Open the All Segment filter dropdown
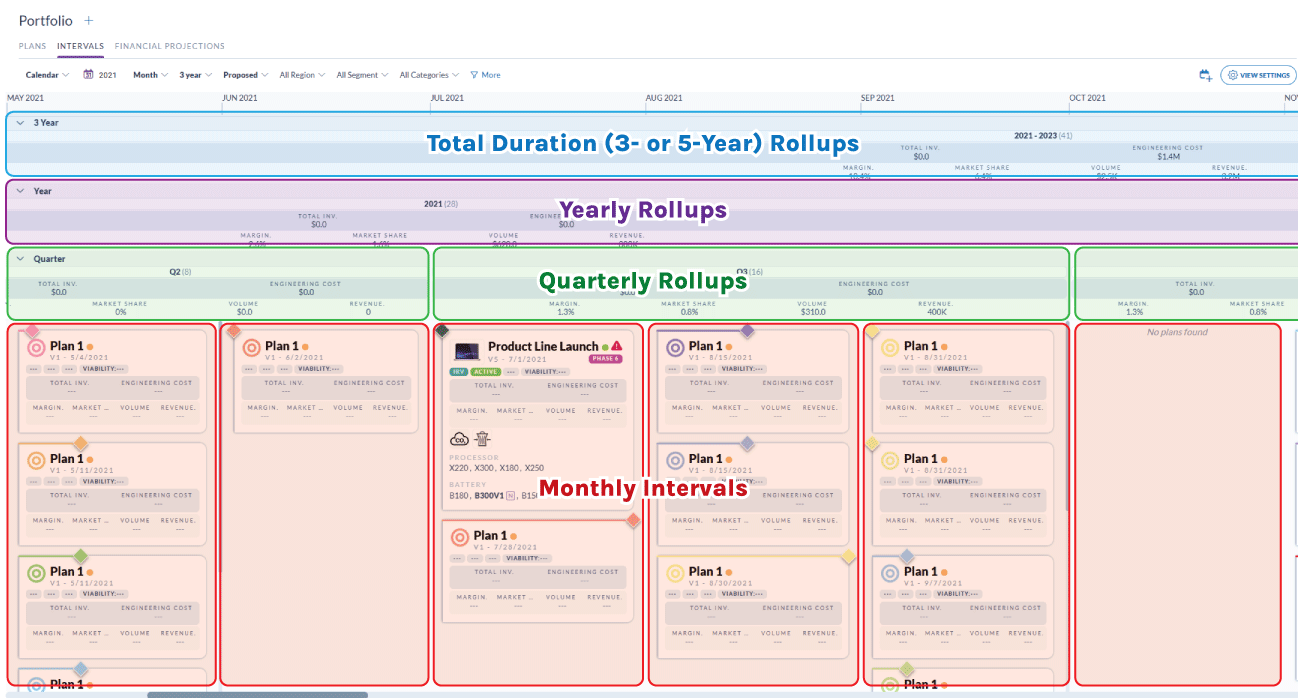The image size is (1298, 698). coord(362,75)
